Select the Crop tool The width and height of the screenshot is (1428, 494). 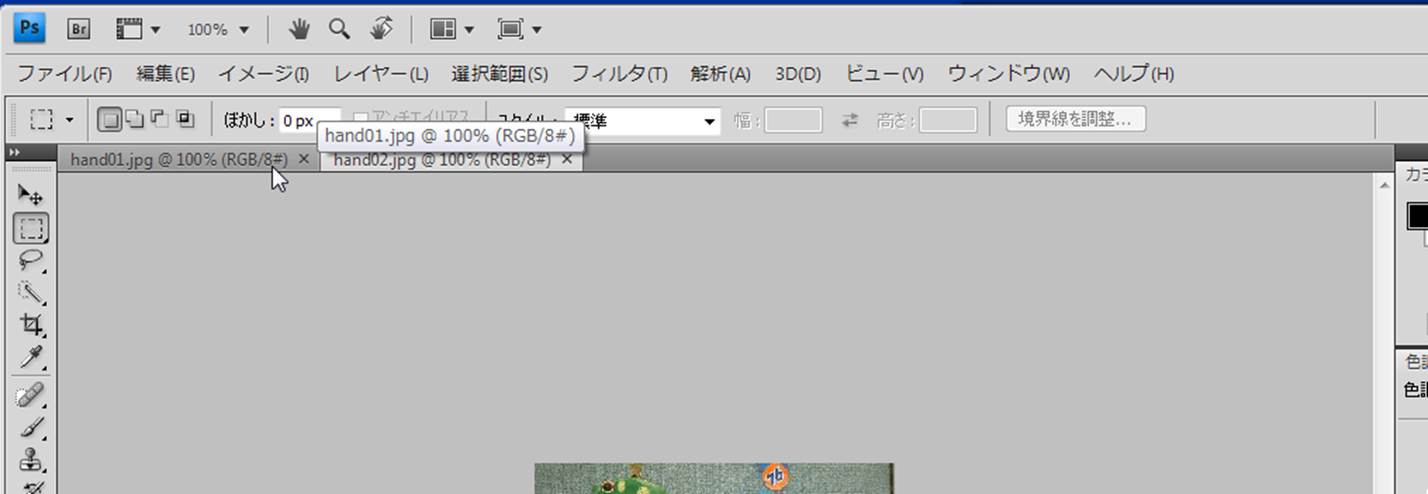(x=31, y=325)
